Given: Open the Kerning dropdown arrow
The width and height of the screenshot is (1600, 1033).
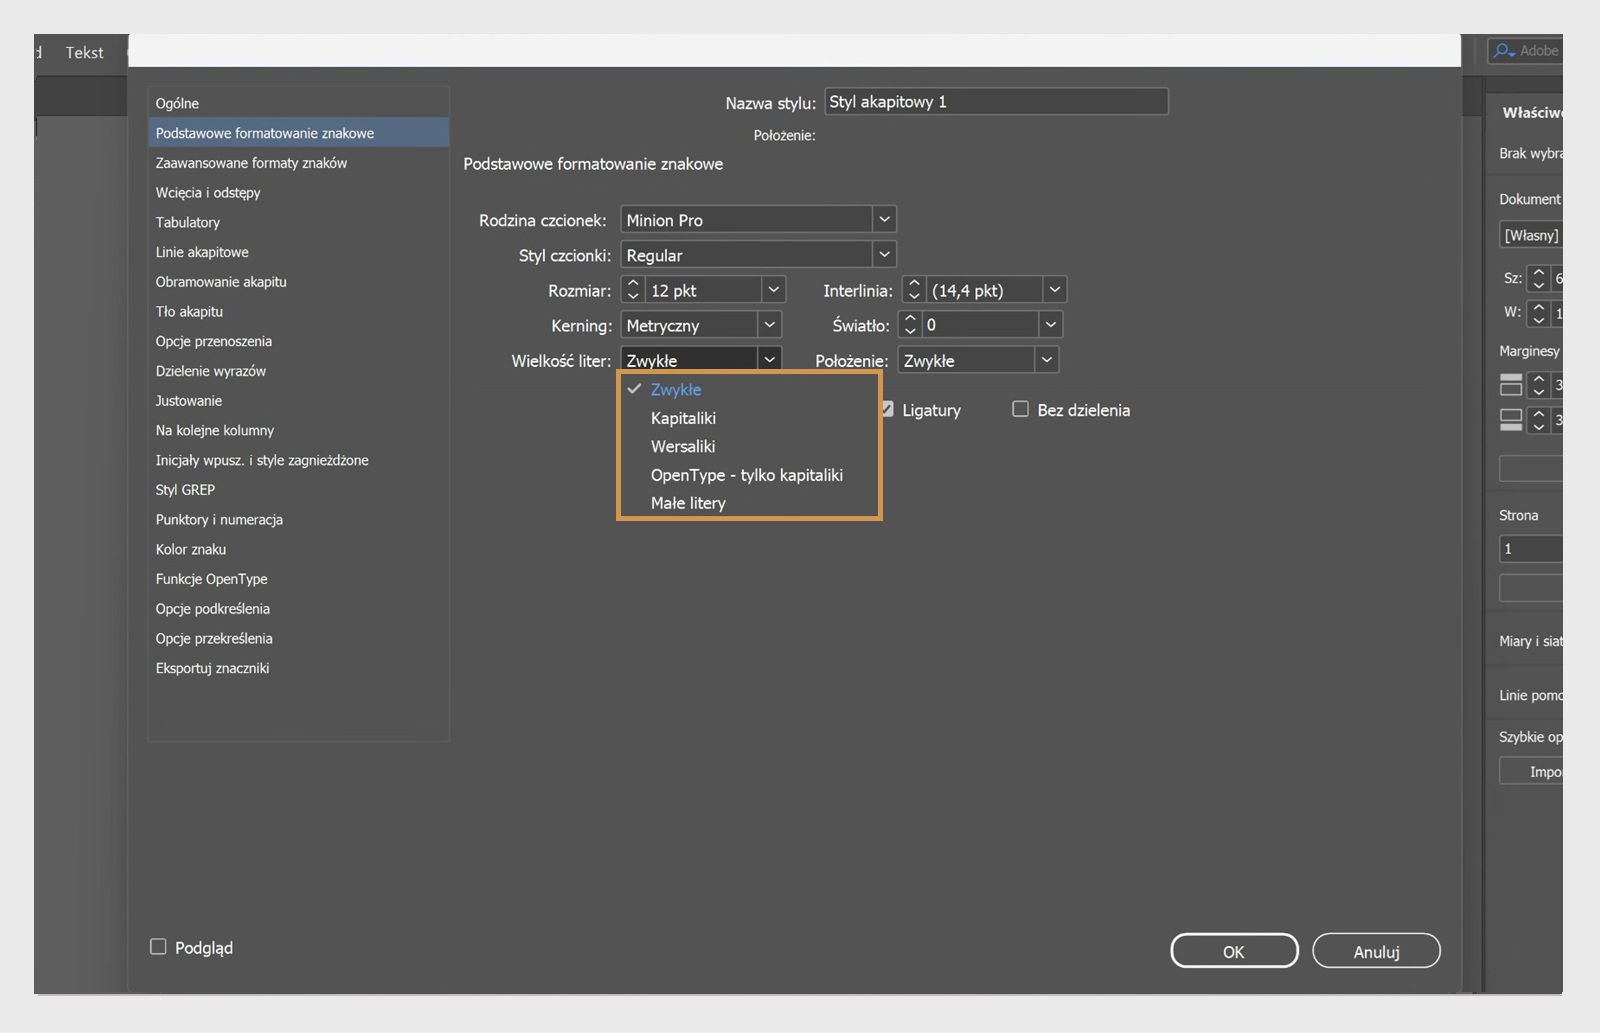Looking at the screenshot, I should click(x=769, y=325).
